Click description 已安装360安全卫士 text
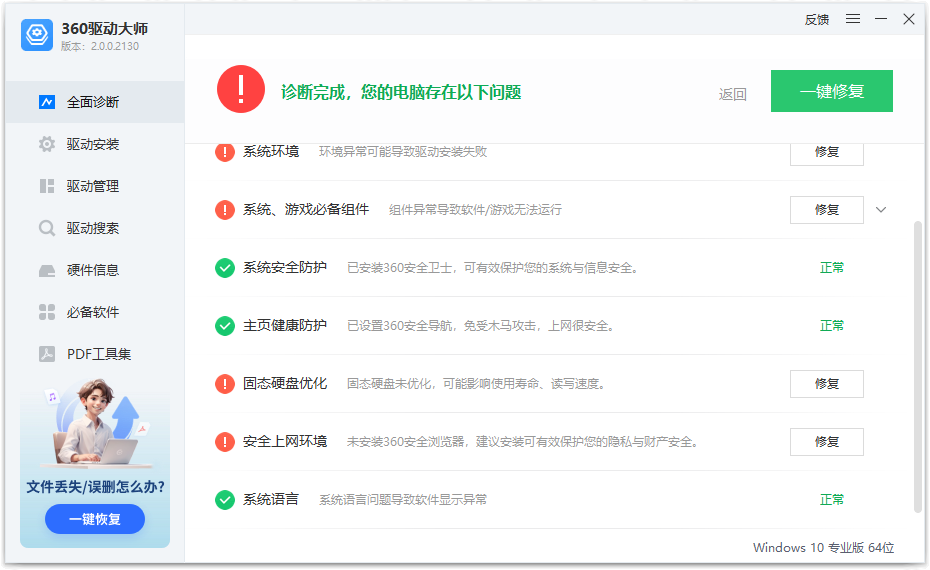930x570 pixels. [x=492, y=268]
